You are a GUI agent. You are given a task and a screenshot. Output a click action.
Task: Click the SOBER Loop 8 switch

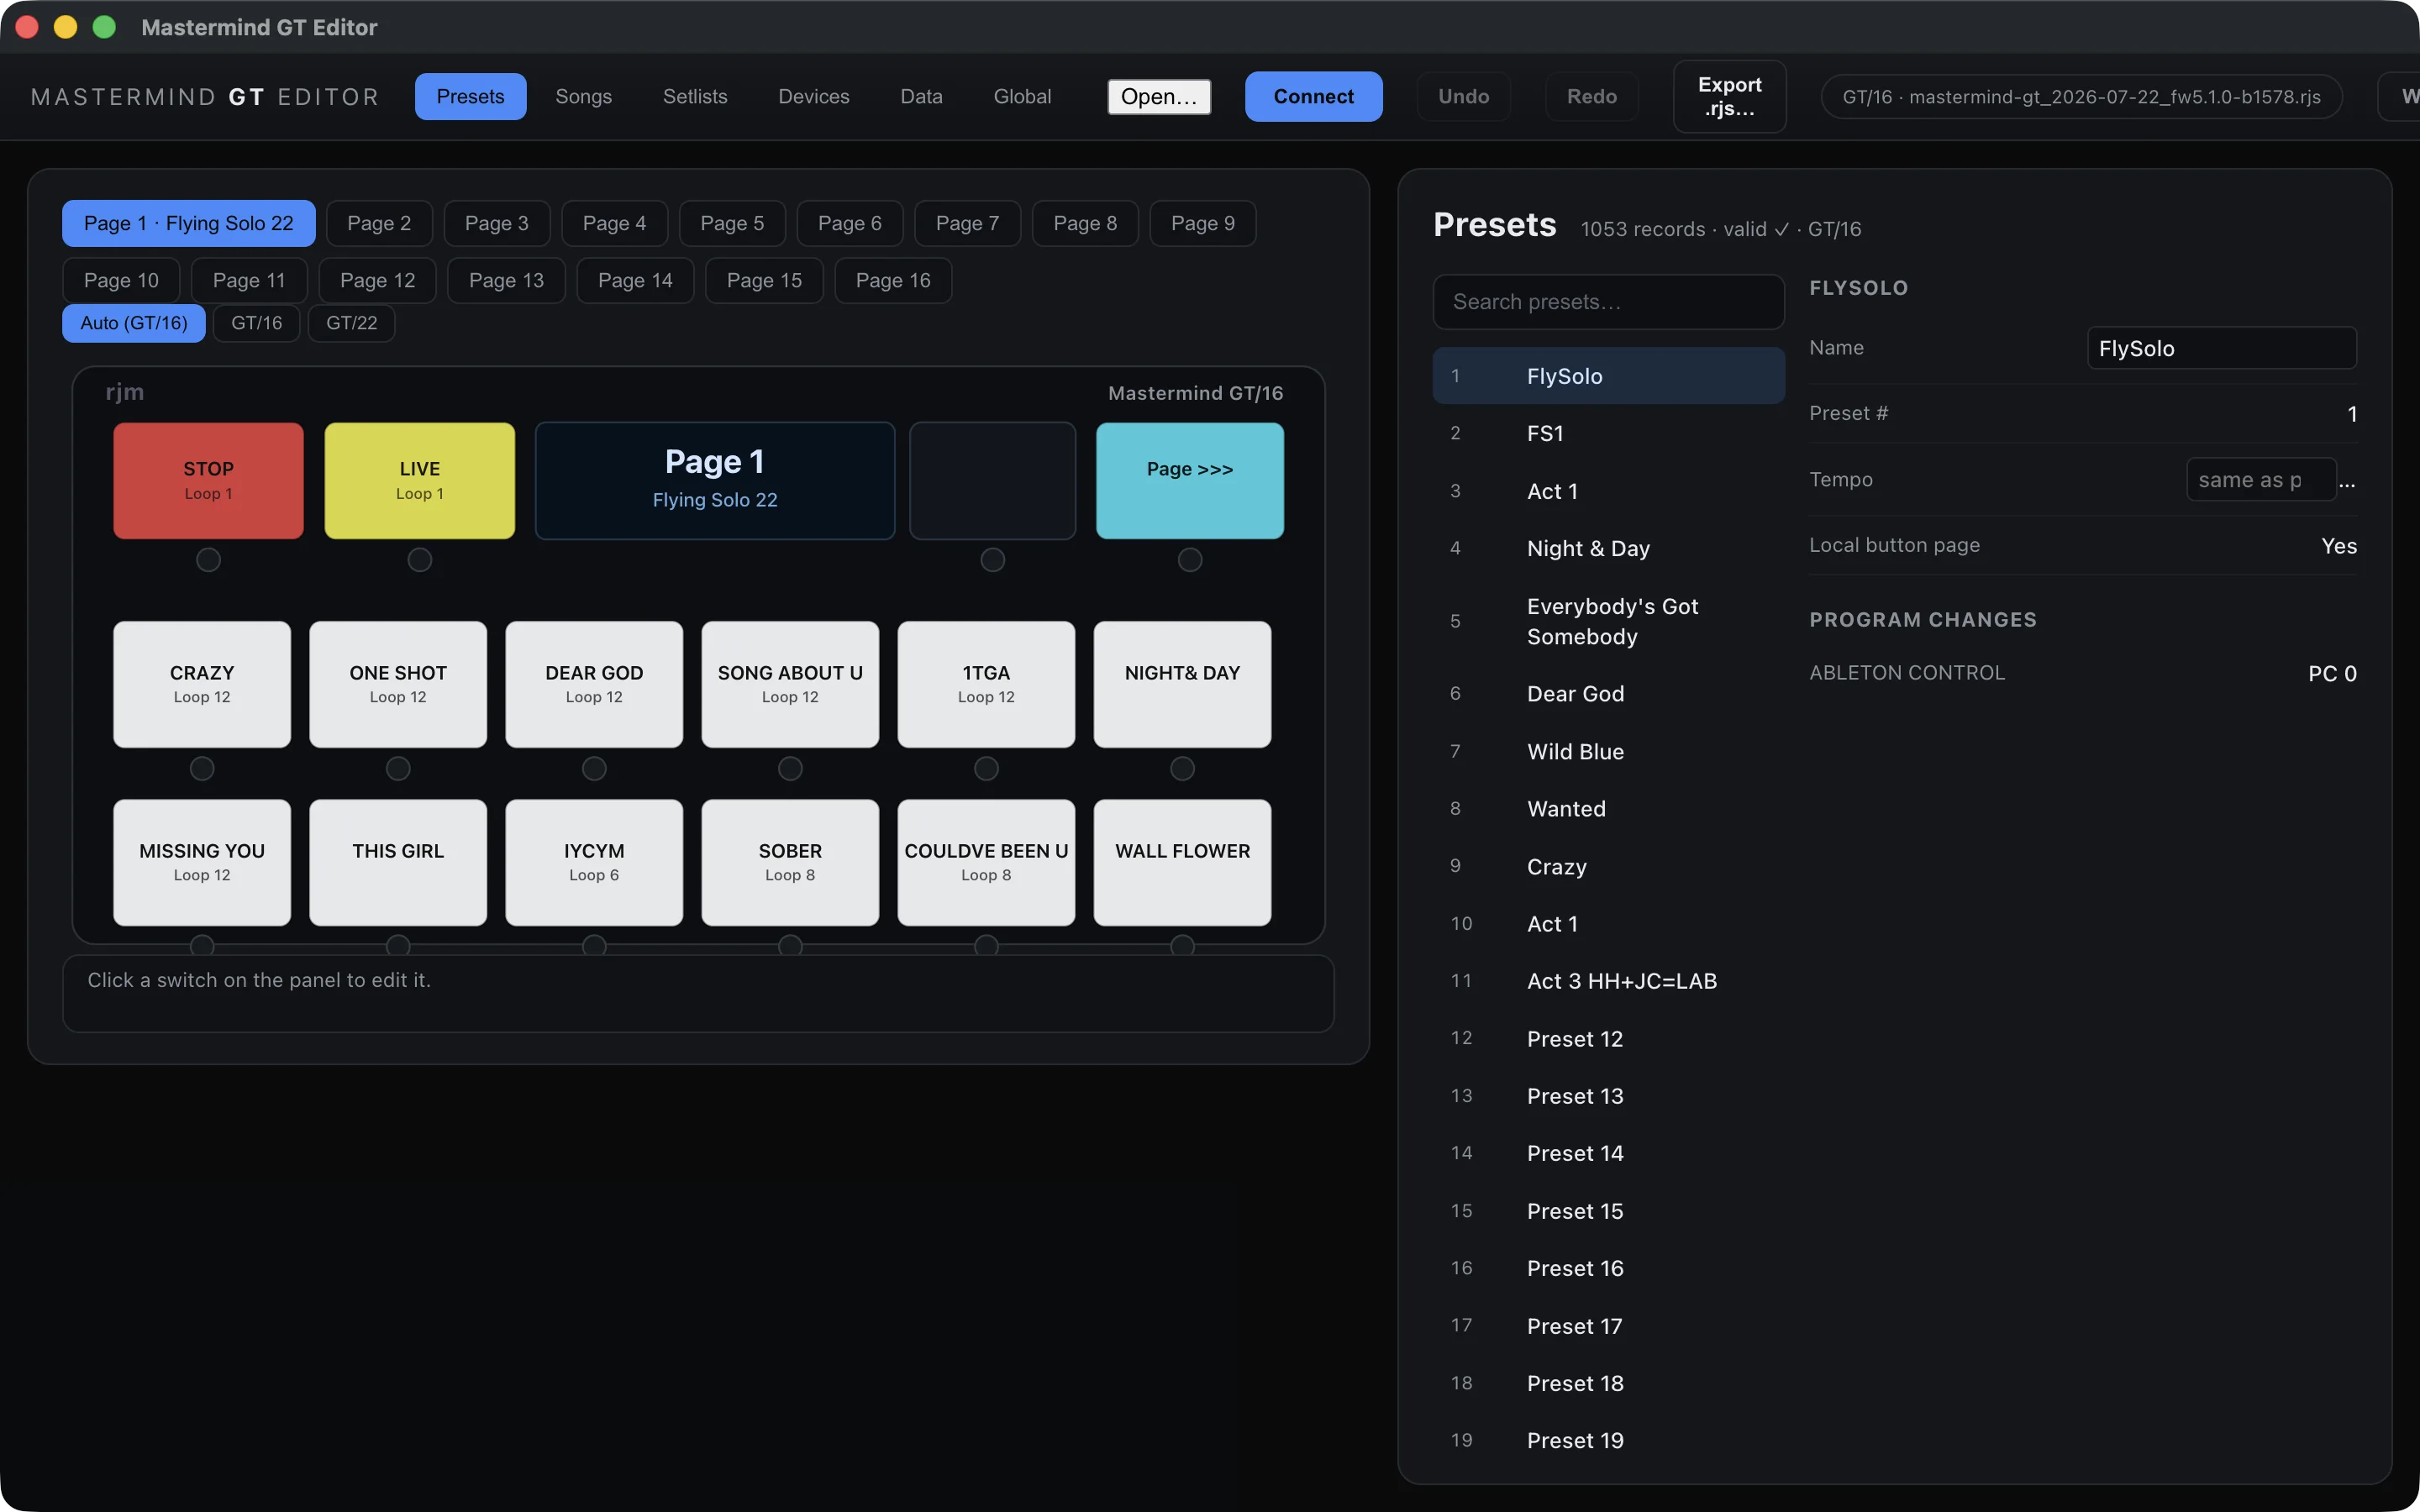790,862
